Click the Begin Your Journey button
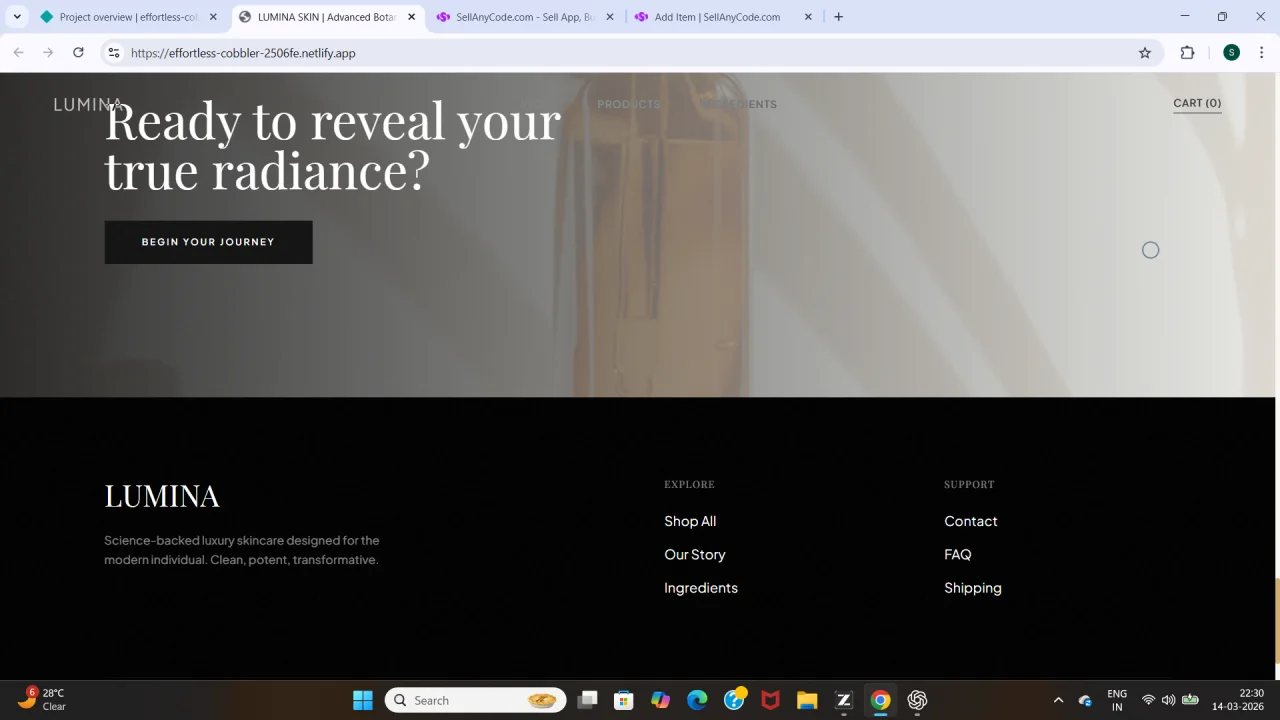The image size is (1280, 720). pyautogui.click(x=208, y=242)
